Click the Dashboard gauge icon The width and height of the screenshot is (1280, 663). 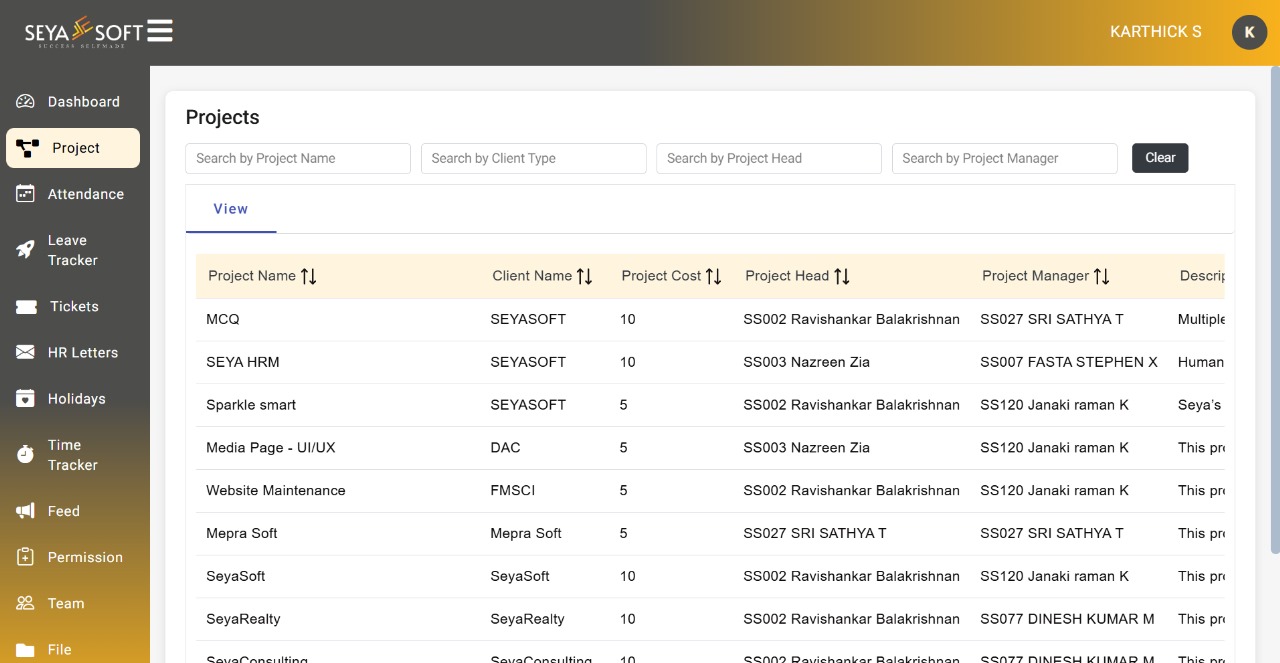point(25,102)
